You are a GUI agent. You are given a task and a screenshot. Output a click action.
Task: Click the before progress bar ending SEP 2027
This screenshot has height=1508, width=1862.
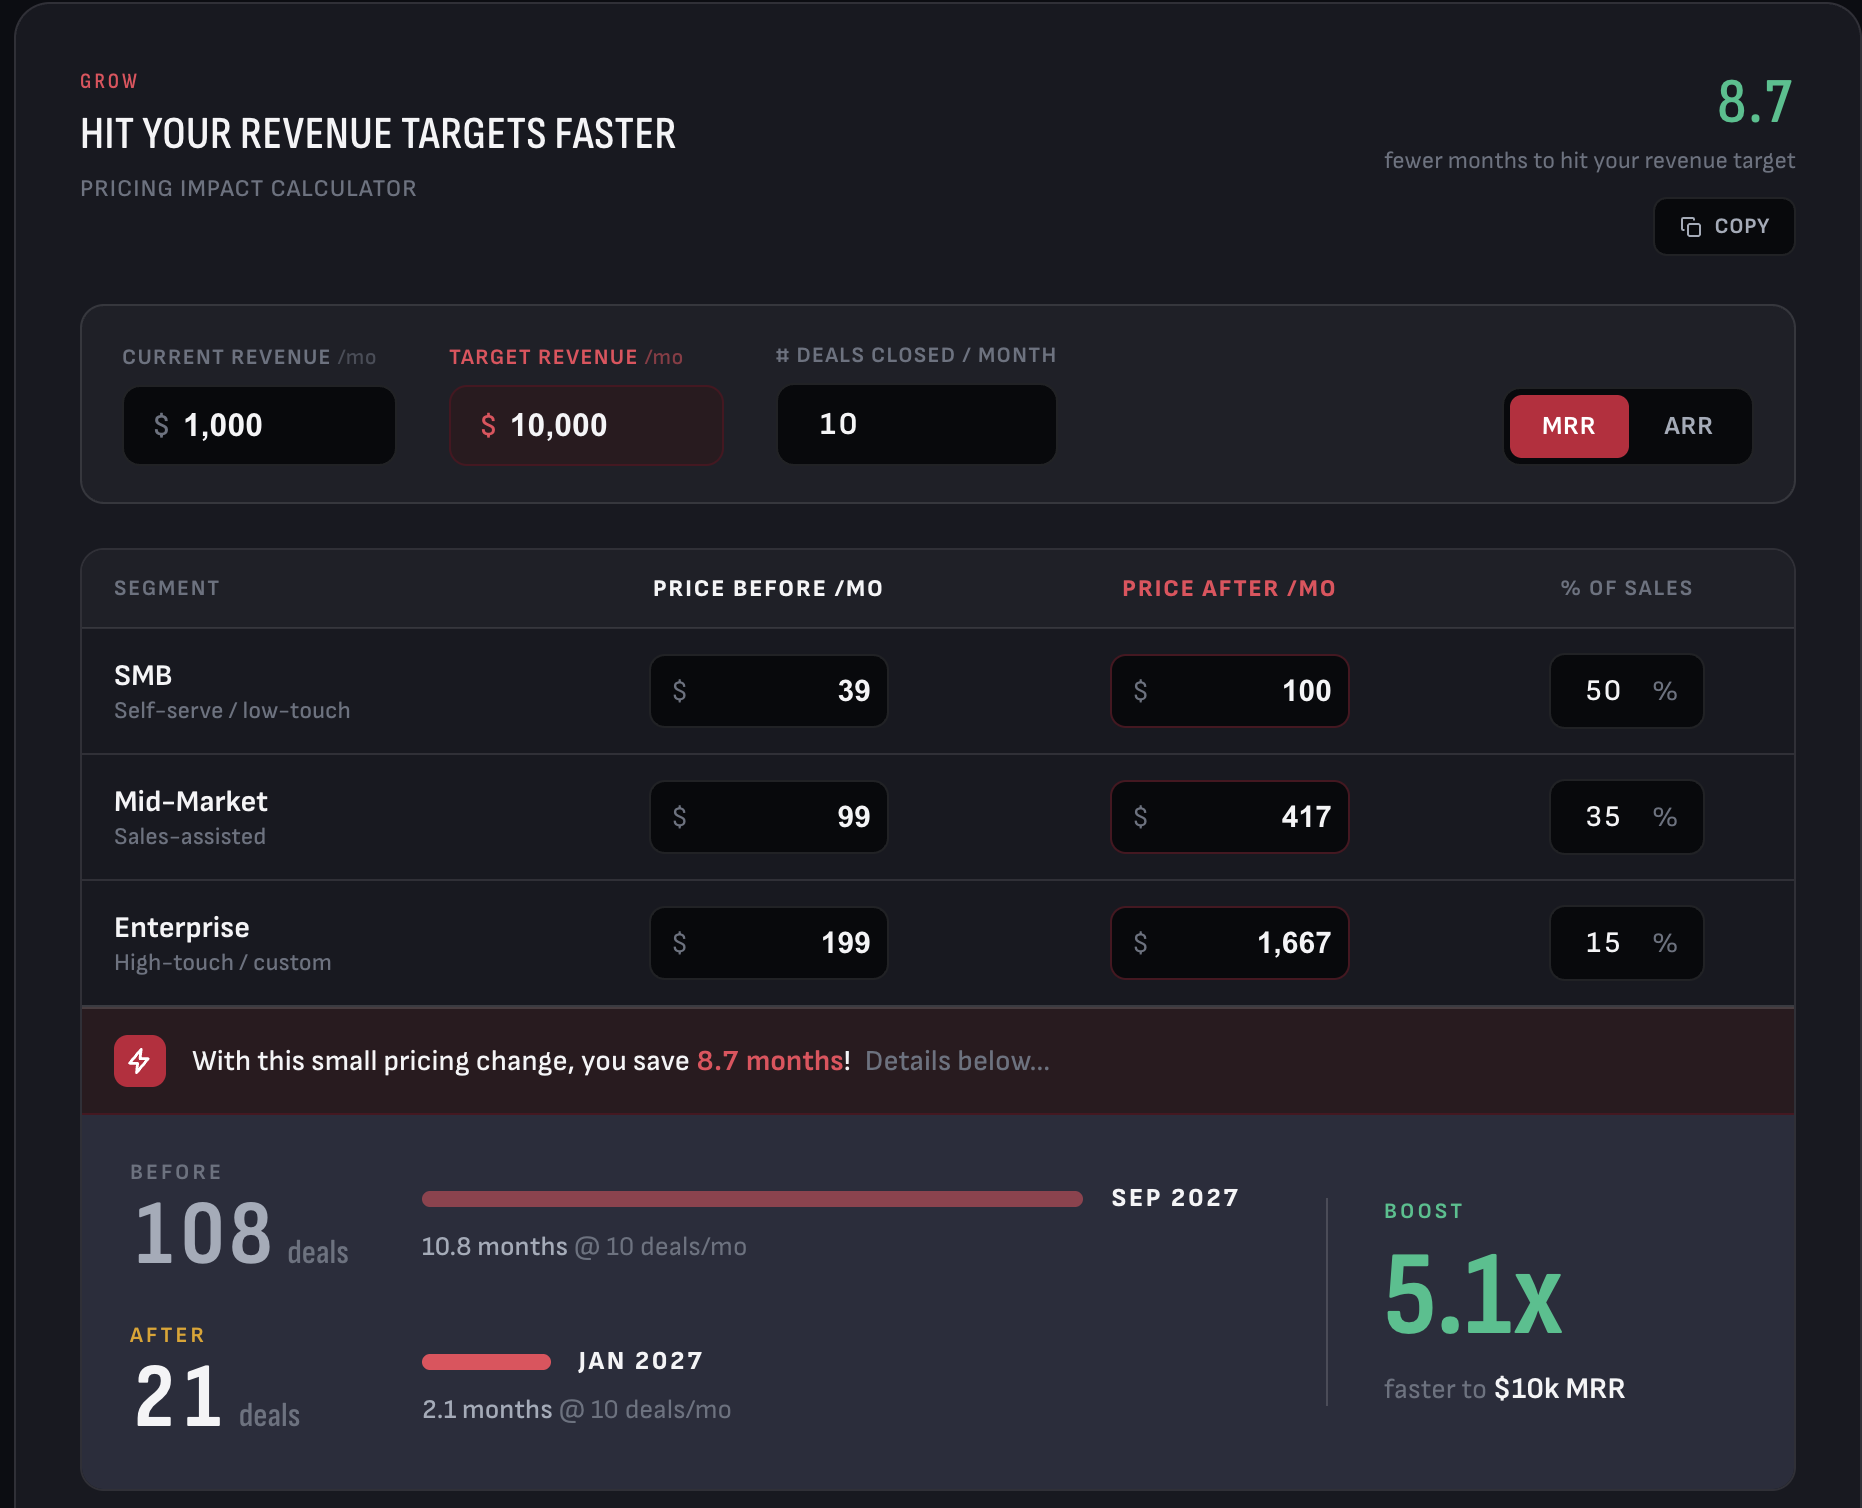(752, 1199)
